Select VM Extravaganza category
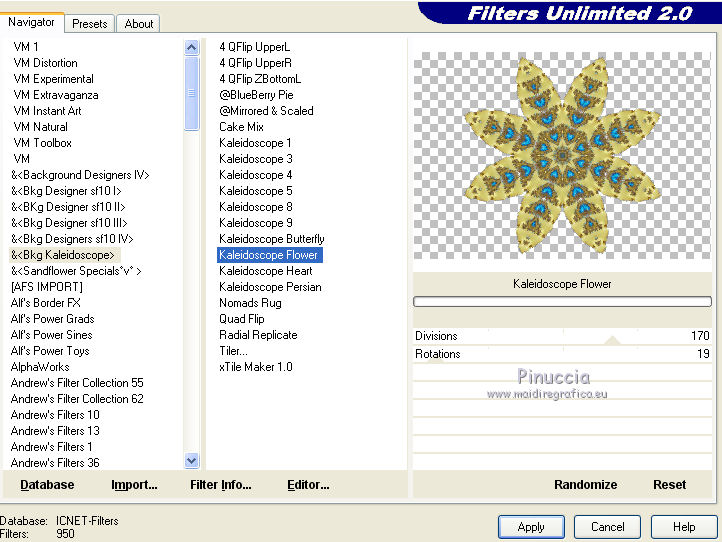This screenshot has width=722, height=542. pos(56,95)
